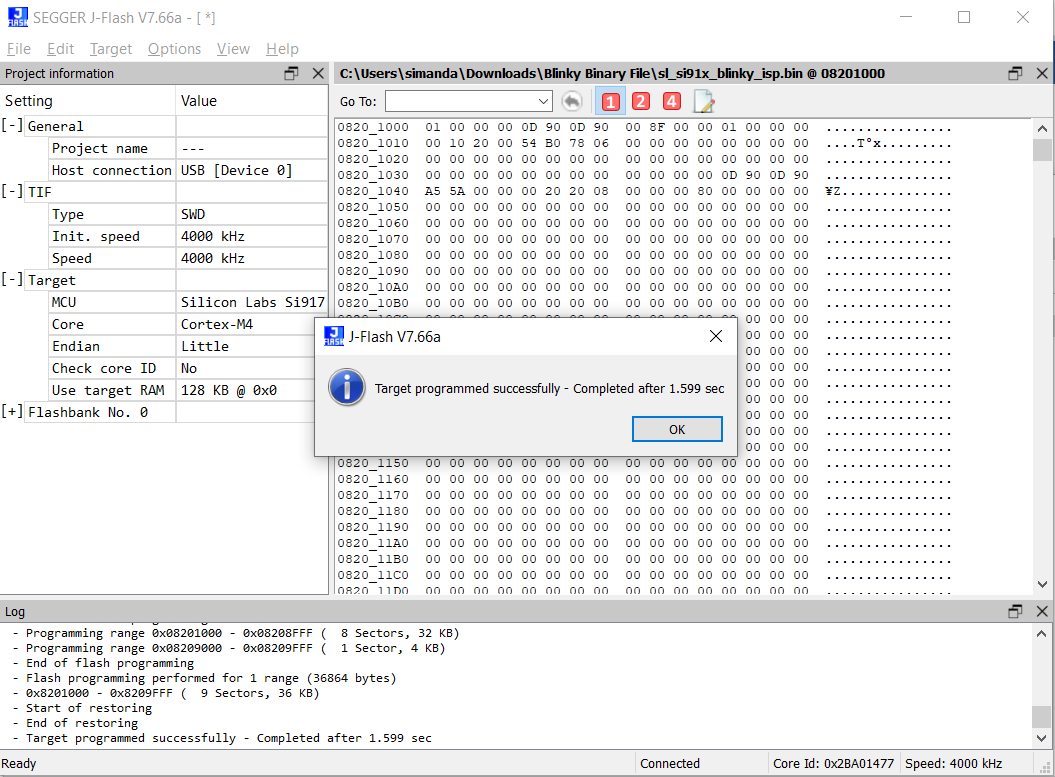Set hex view to 2-byte units
This screenshot has width=1055, height=777.
click(x=641, y=102)
